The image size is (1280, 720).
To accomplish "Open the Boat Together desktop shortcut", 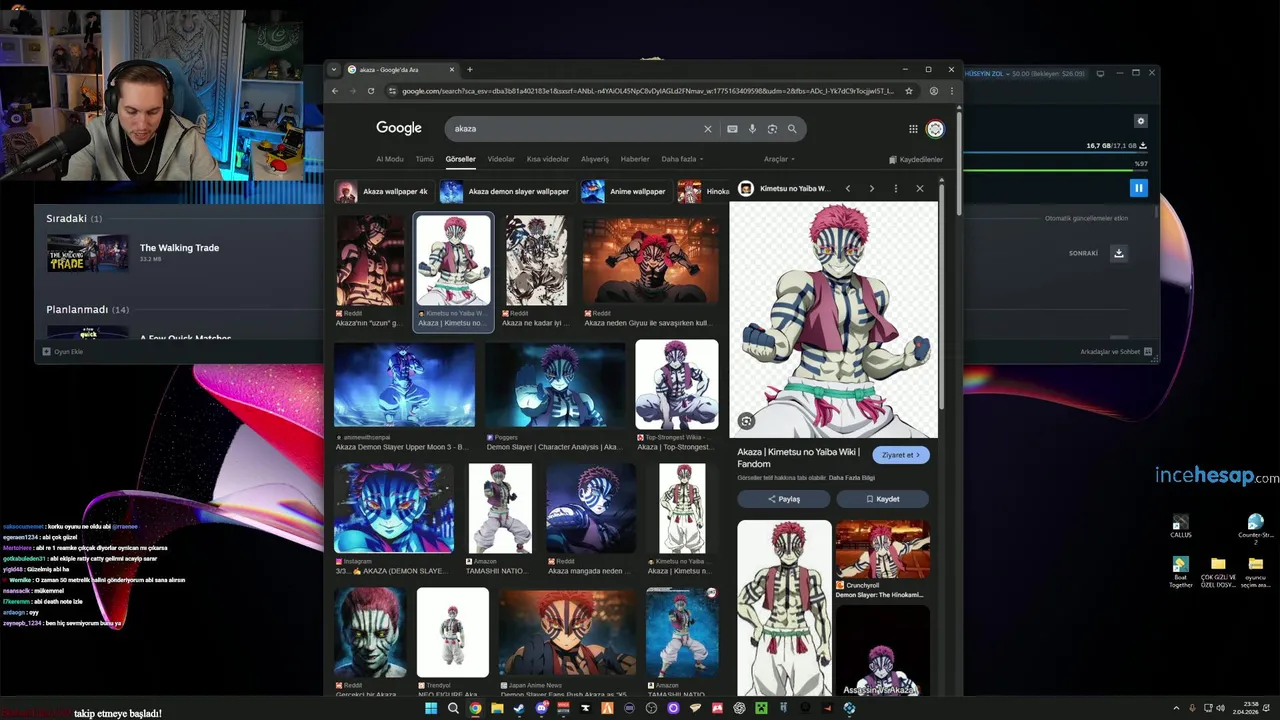I will [x=1181, y=572].
